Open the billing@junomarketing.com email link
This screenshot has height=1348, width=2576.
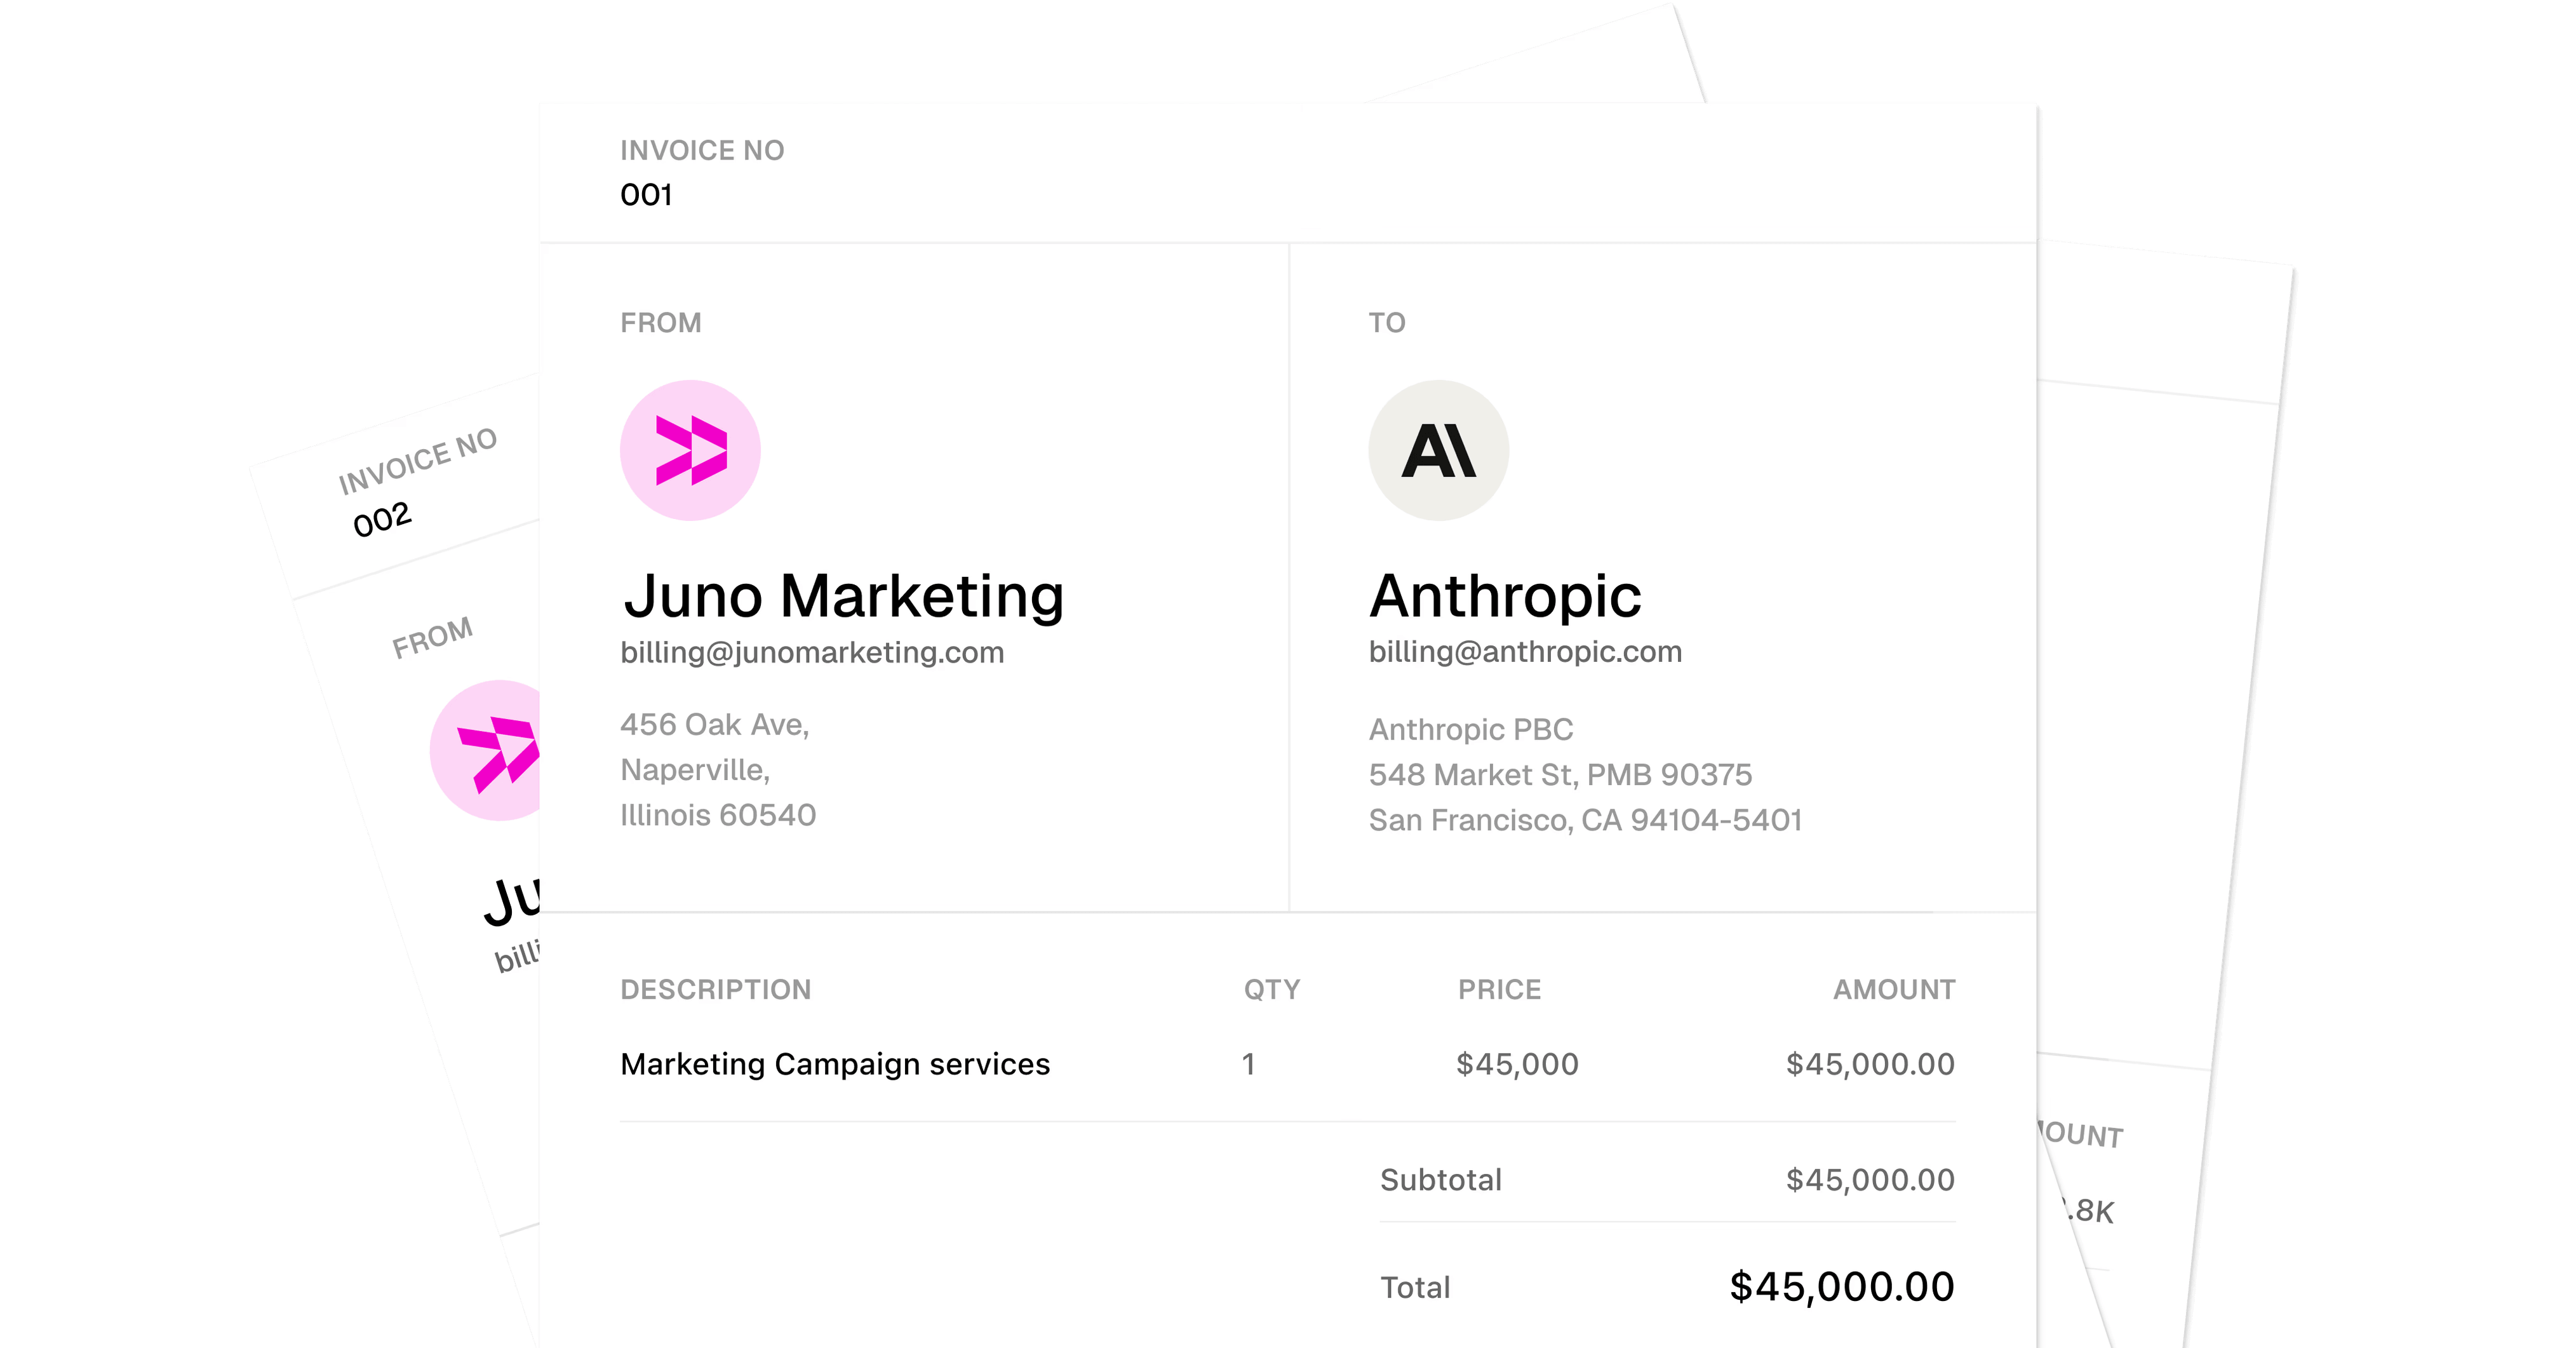tap(812, 652)
